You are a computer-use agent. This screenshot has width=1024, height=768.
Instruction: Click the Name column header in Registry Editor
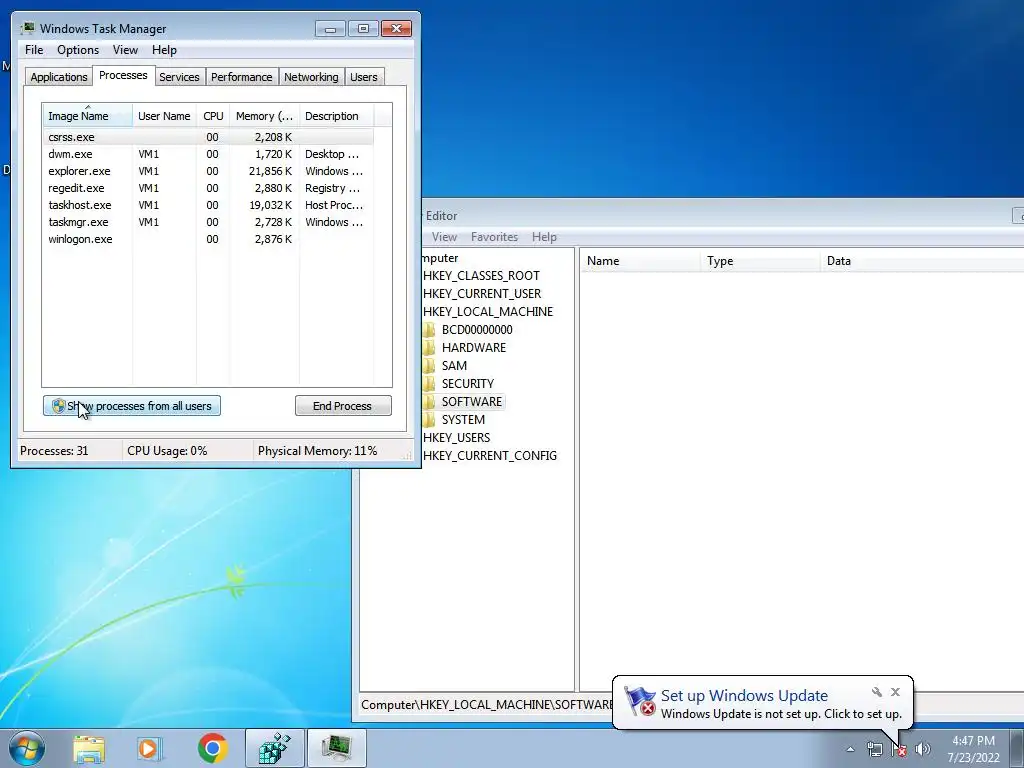(x=640, y=261)
